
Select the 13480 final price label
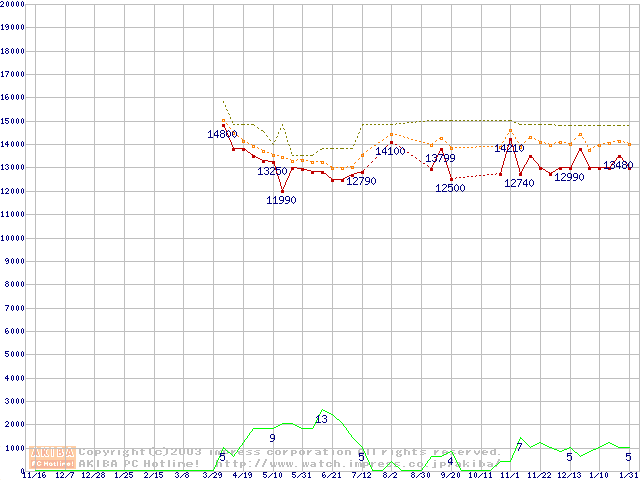(x=618, y=165)
